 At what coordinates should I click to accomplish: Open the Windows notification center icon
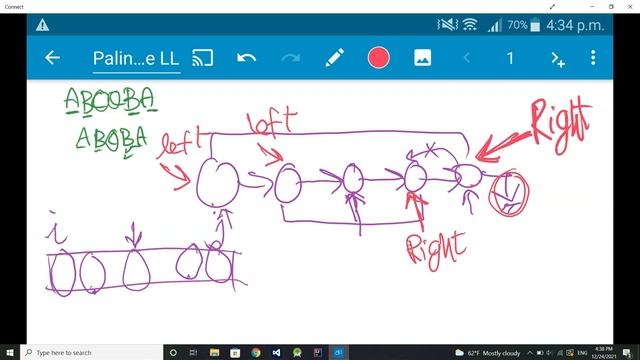click(627, 353)
